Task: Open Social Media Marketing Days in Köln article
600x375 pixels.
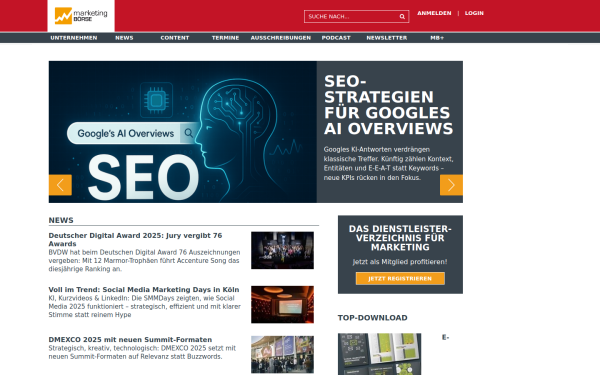Action: click(x=144, y=290)
